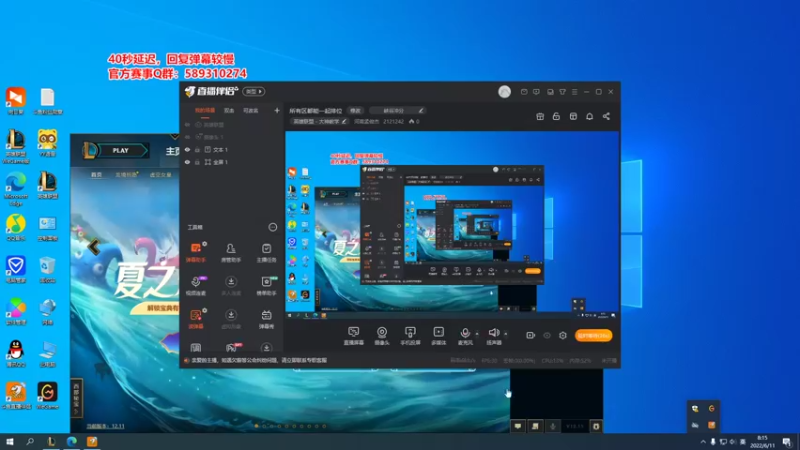
Task: Open League of Legends taskbar icon
Action: click(x=51, y=442)
